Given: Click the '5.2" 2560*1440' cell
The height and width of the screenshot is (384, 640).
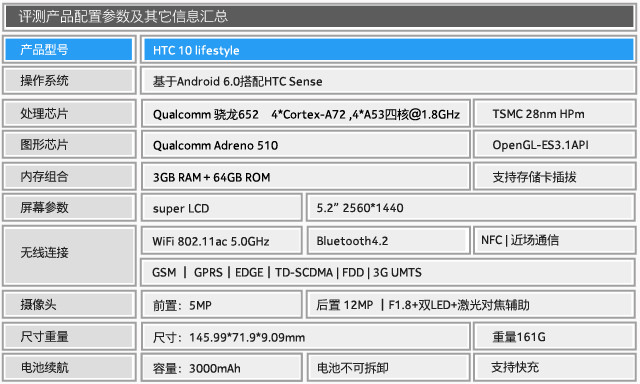Looking at the screenshot, I should (x=471, y=207).
